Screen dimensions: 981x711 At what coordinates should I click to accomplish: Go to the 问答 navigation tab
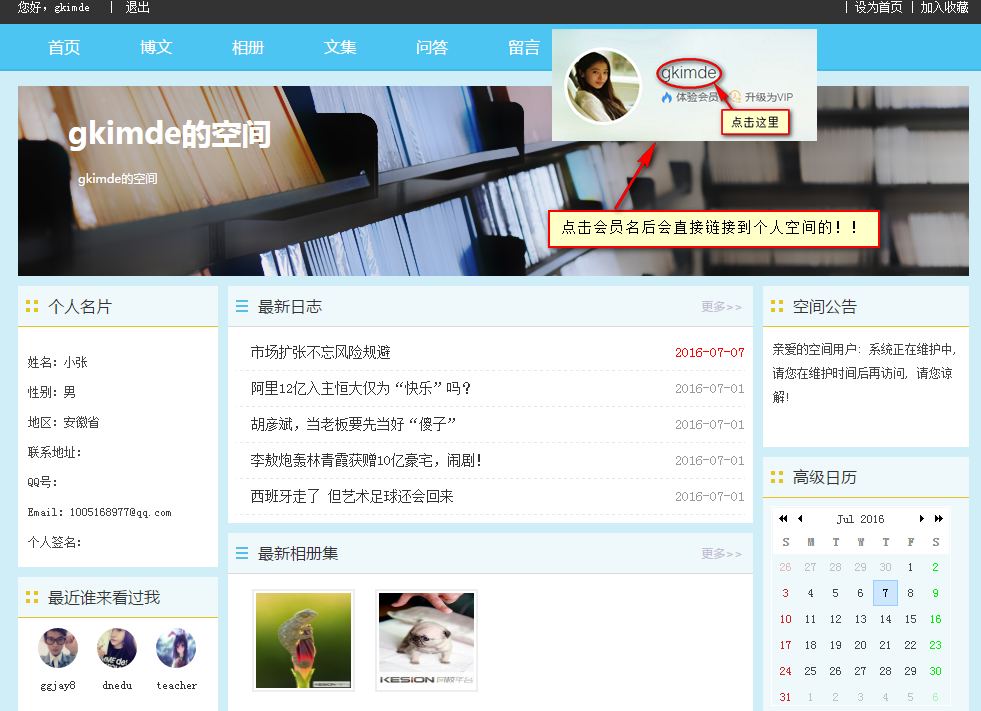(432, 48)
